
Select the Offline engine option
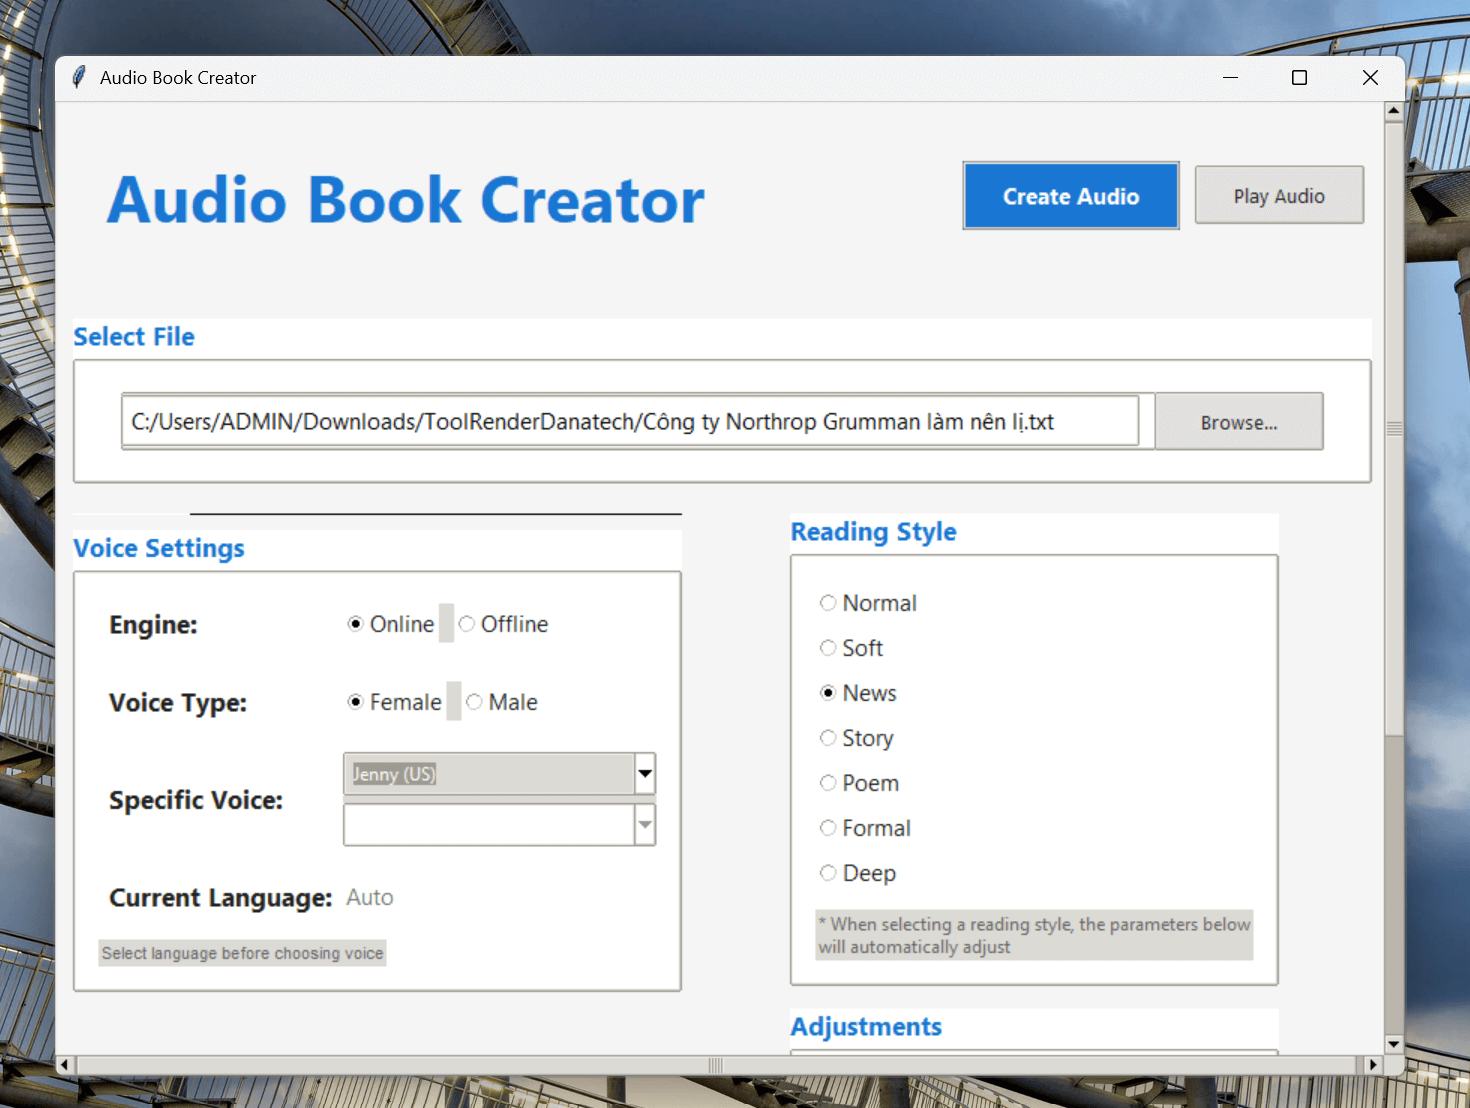click(x=504, y=624)
